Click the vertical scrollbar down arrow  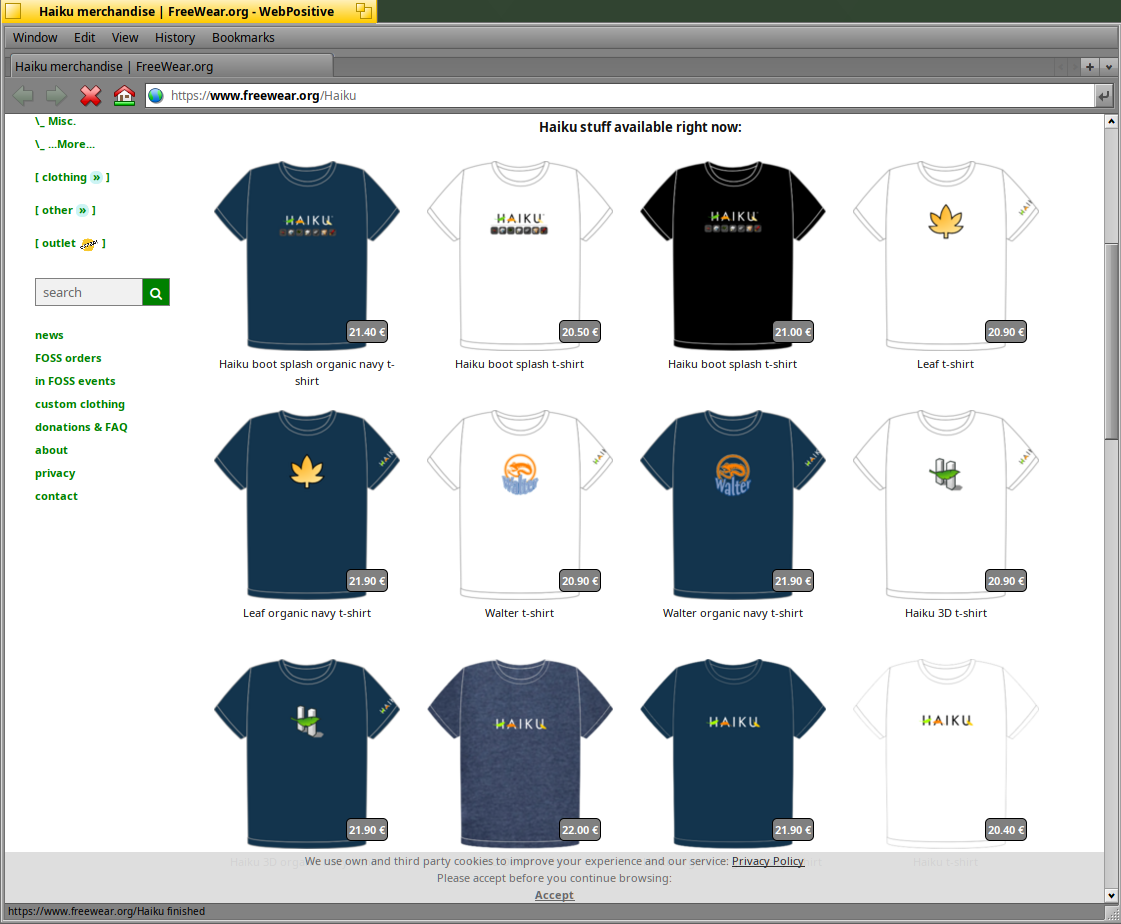pyautogui.click(x=1111, y=895)
